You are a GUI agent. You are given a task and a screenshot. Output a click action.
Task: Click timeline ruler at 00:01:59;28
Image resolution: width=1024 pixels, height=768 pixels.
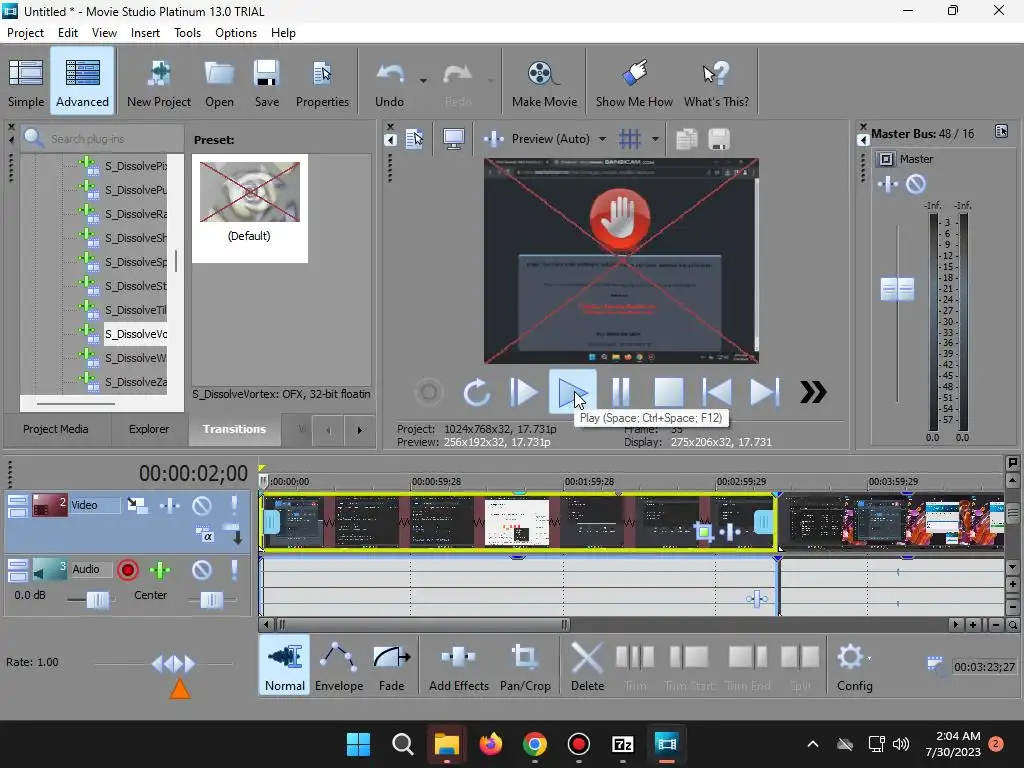tap(589, 481)
